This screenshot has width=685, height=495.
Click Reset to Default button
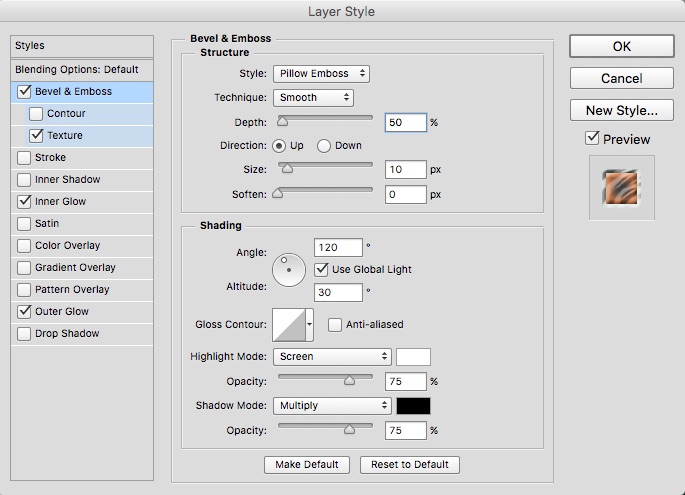tap(409, 465)
